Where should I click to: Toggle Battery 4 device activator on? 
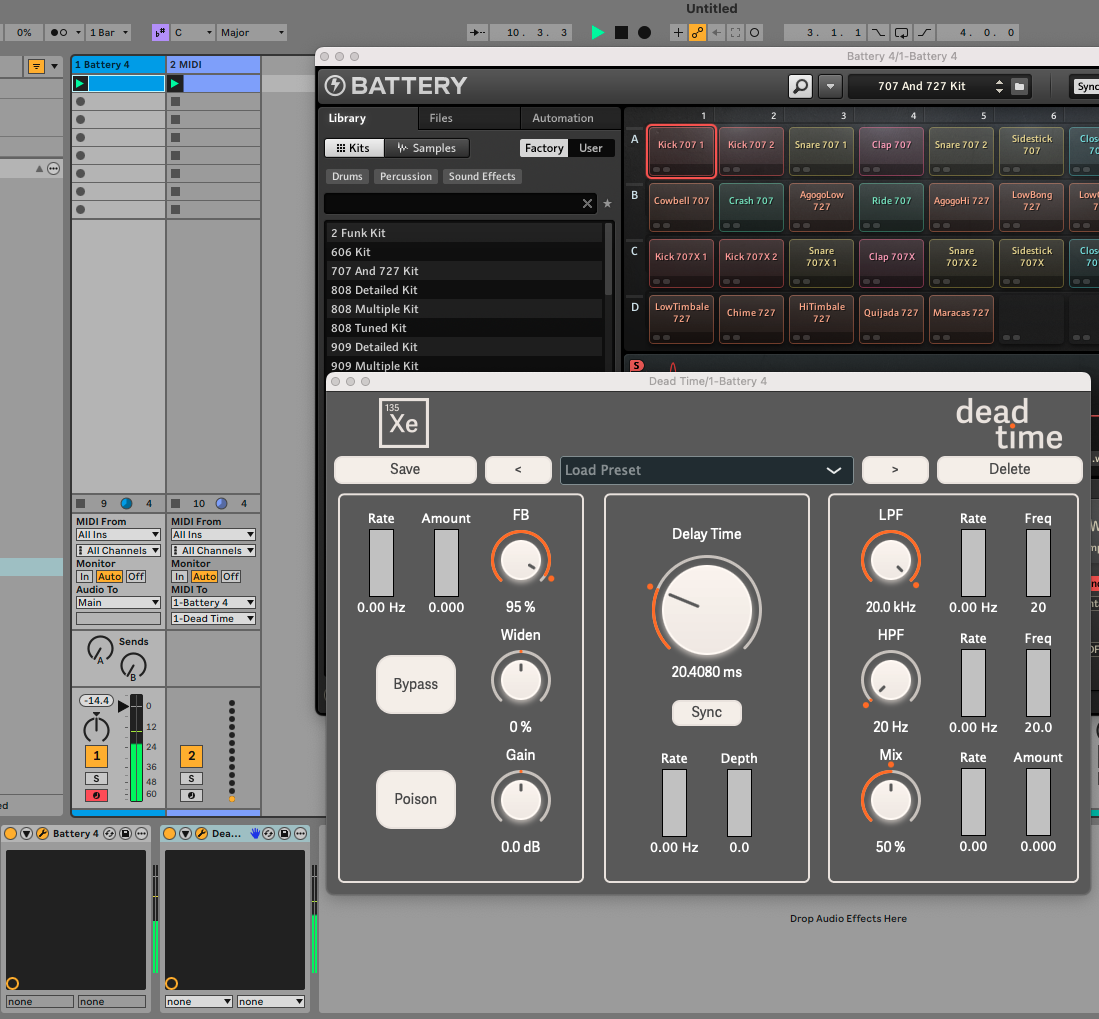[11, 833]
